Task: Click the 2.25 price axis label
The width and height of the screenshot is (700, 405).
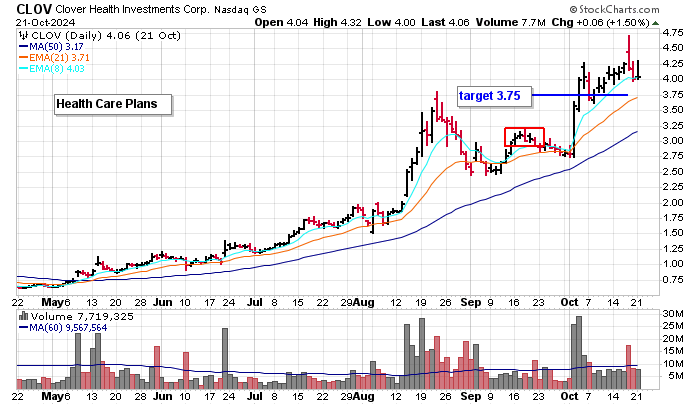Action: [673, 187]
